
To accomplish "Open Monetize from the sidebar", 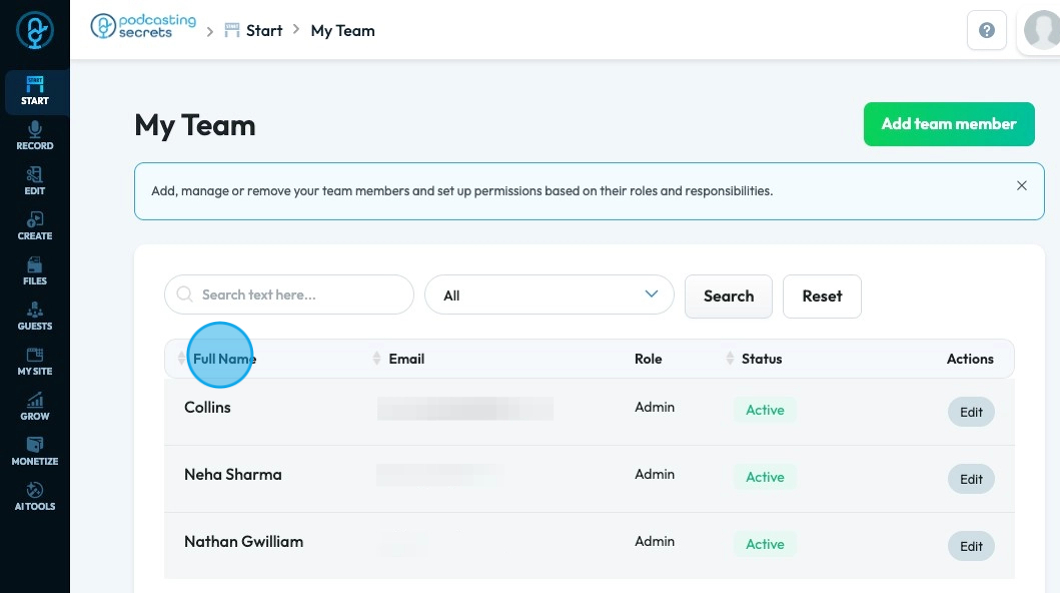I will click(35, 451).
